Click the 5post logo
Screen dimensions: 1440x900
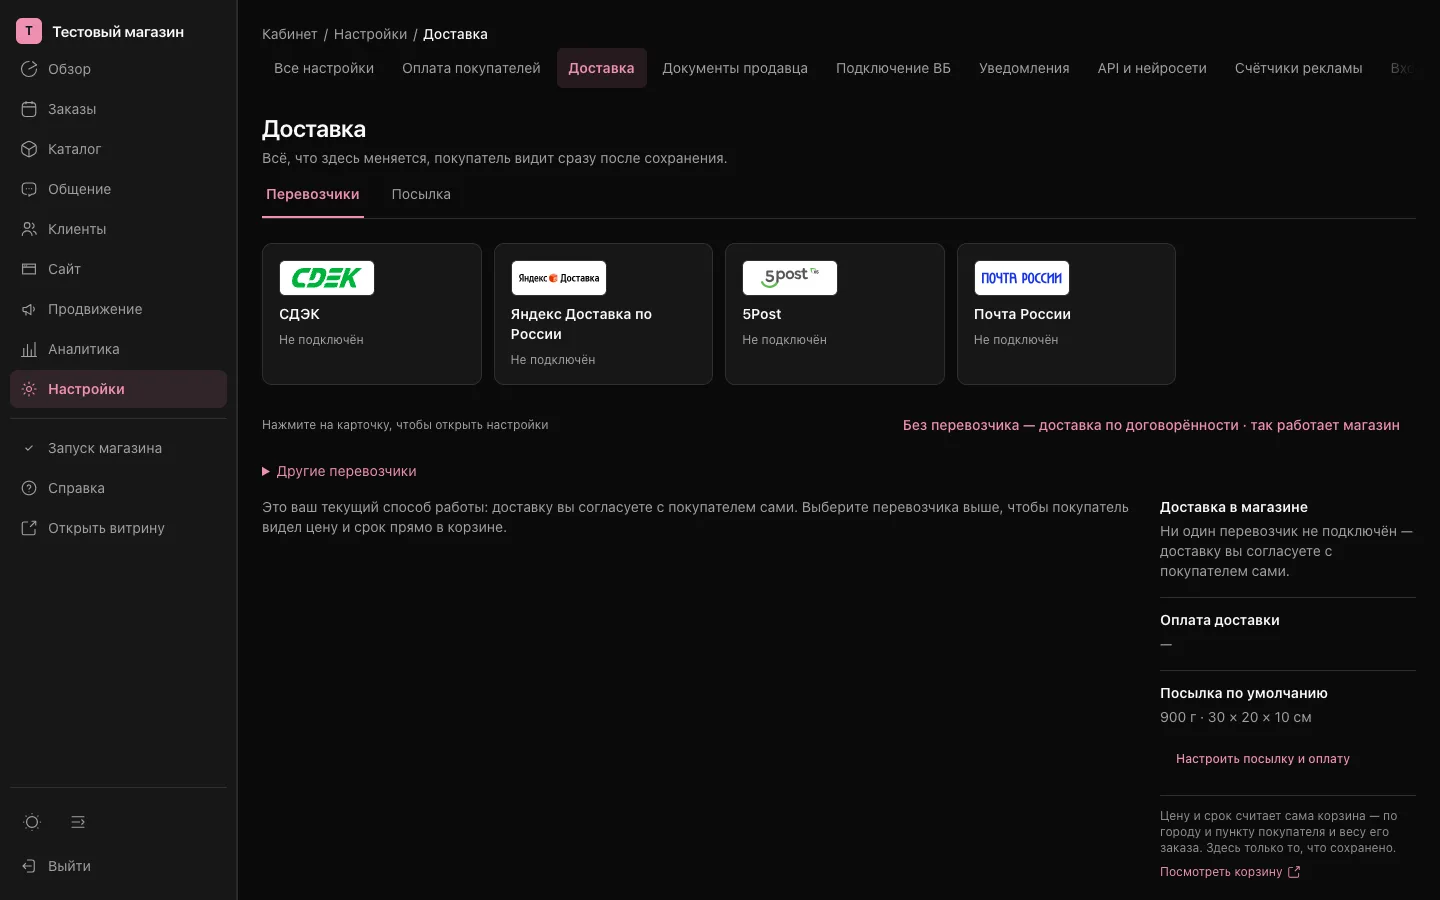click(x=790, y=278)
